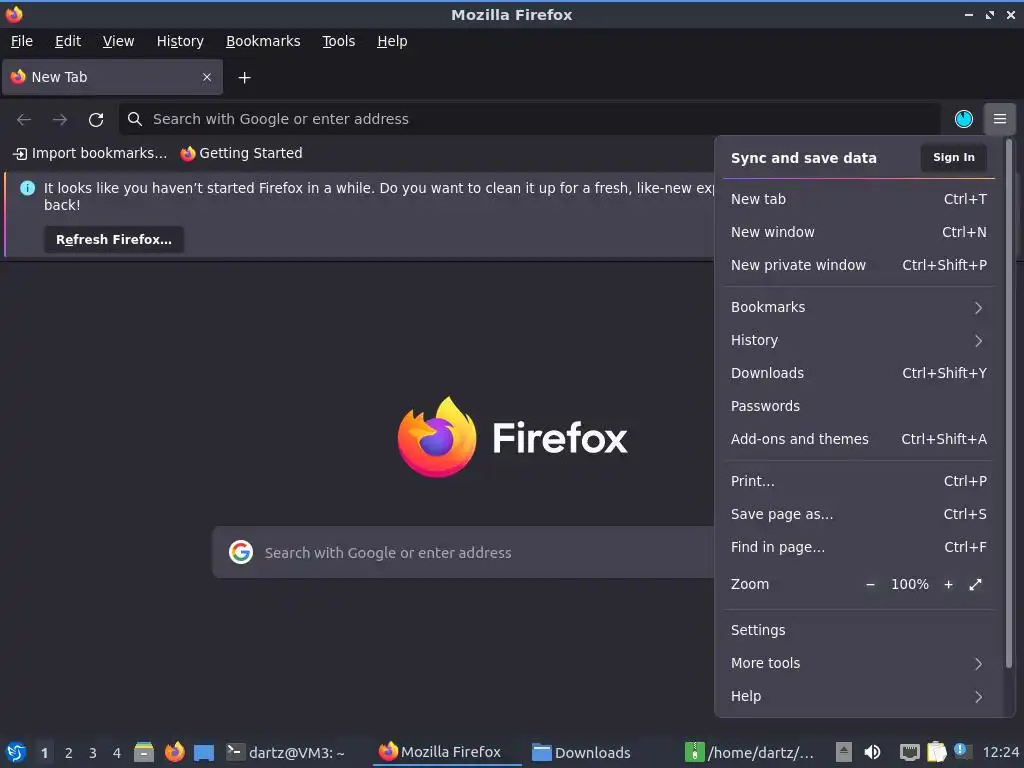Open the Firefox account avatar icon

(963, 119)
